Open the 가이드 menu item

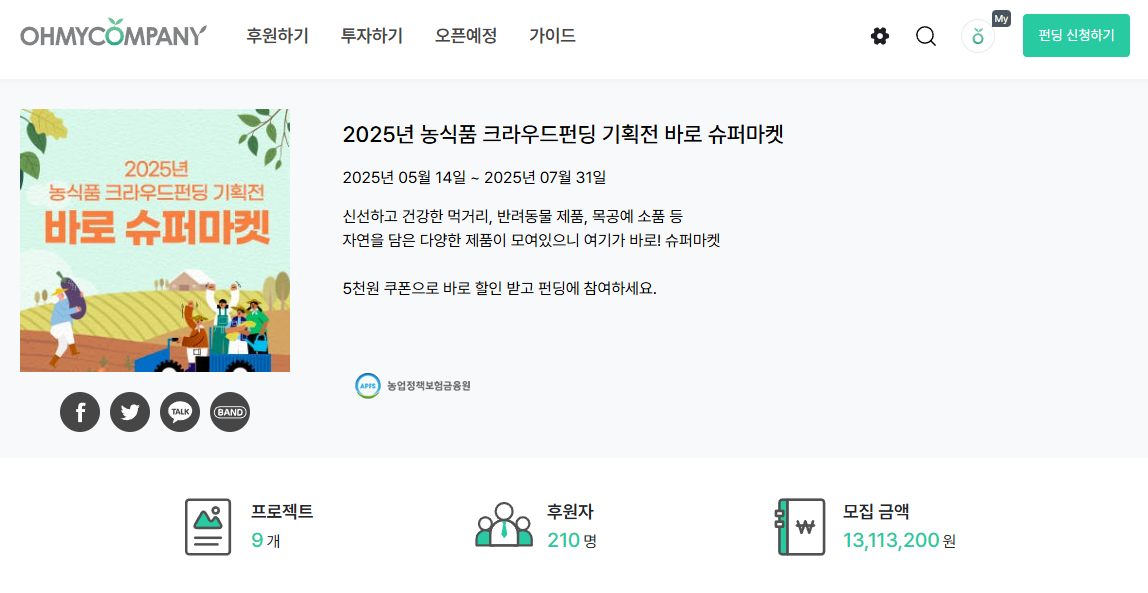tap(552, 35)
